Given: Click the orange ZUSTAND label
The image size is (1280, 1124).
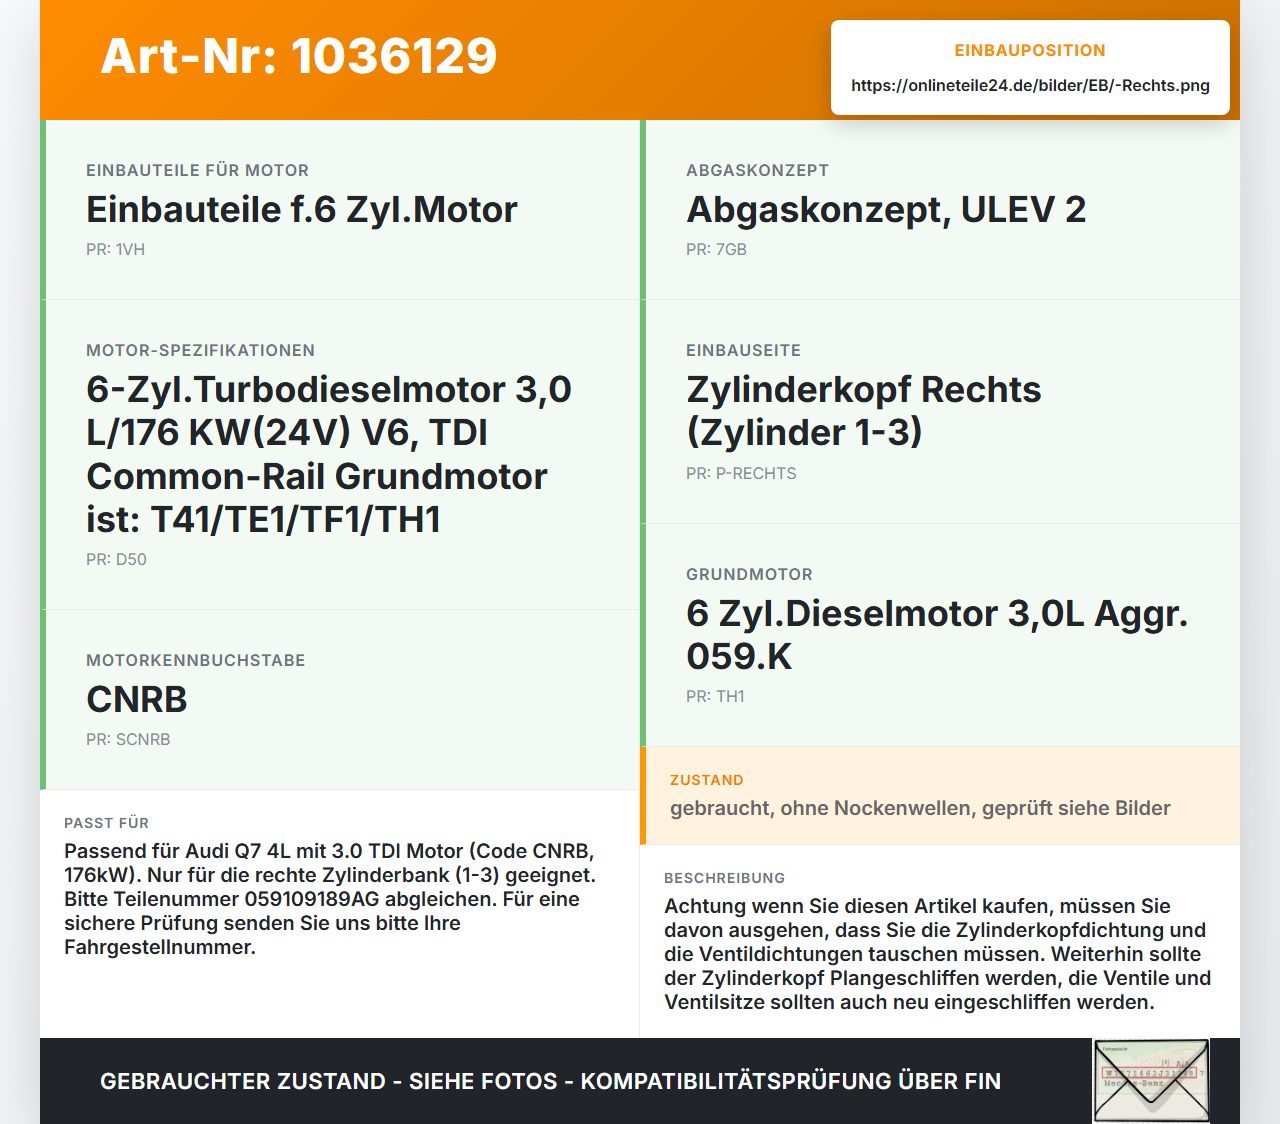Looking at the screenshot, I should coord(707,780).
